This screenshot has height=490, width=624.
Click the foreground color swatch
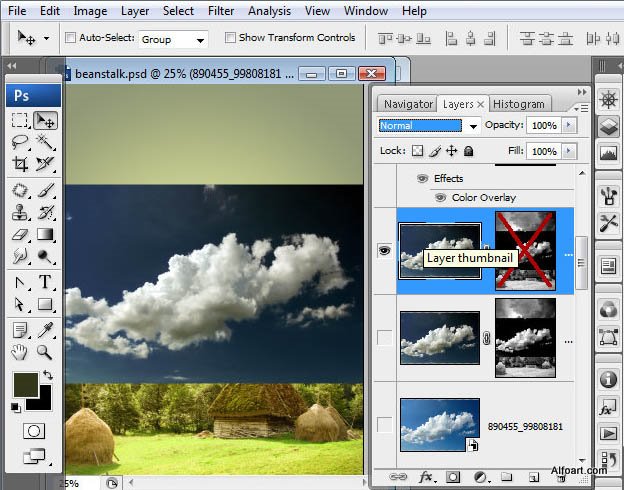click(25, 384)
